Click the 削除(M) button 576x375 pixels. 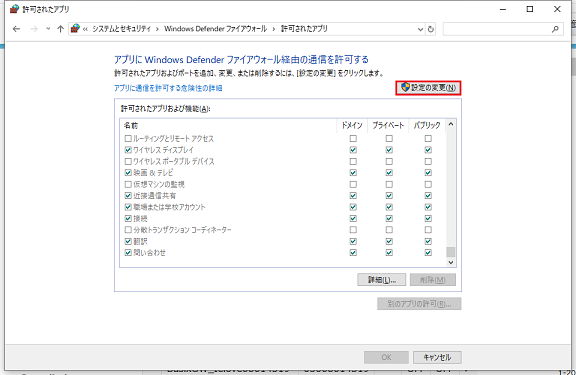pyautogui.click(x=433, y=280)
